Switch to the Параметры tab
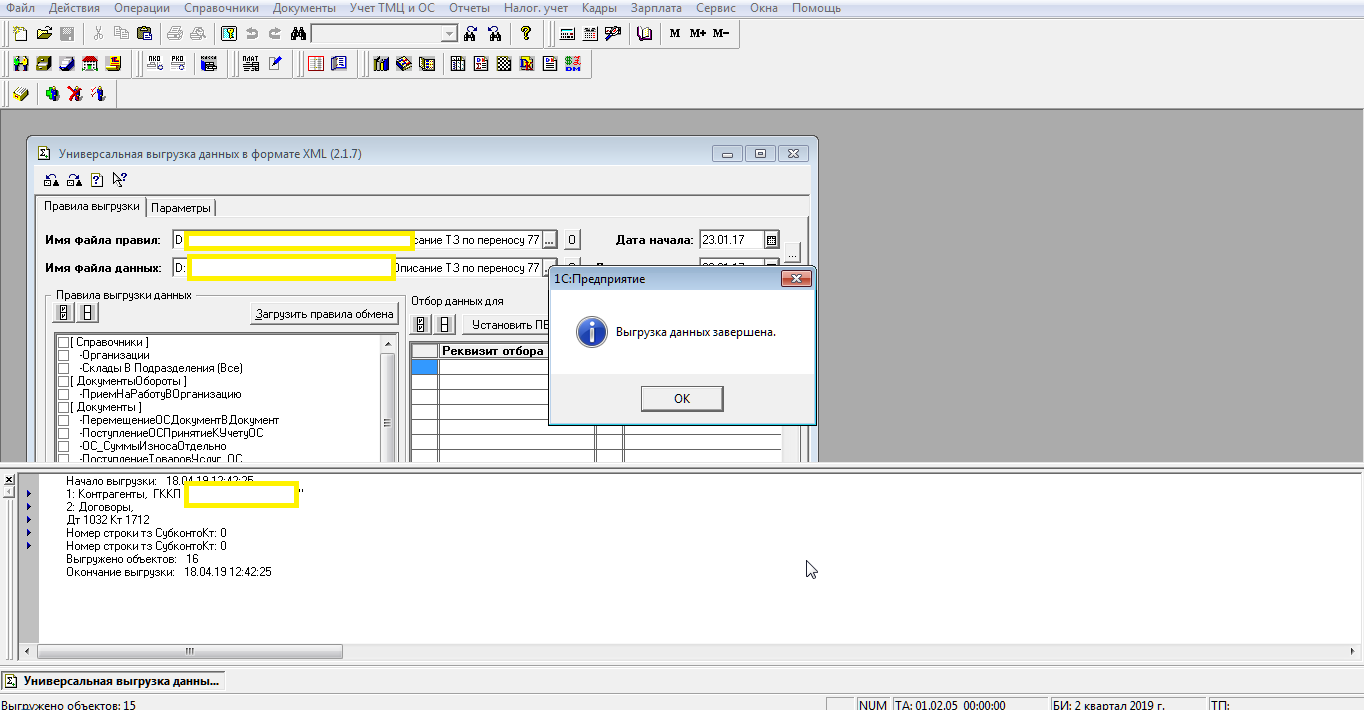Image resolution: width=1364 pixels, height=710 pixels. [x=181, y=208]
